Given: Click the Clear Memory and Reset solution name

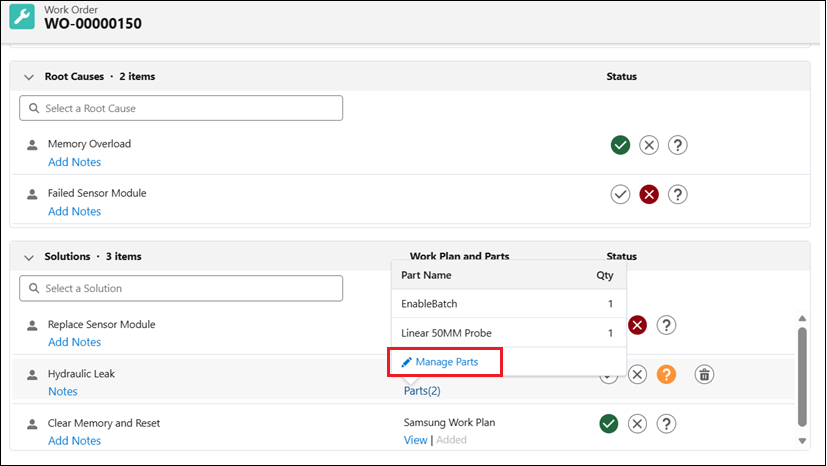Looking at the screenshot, I should [104, 423].
